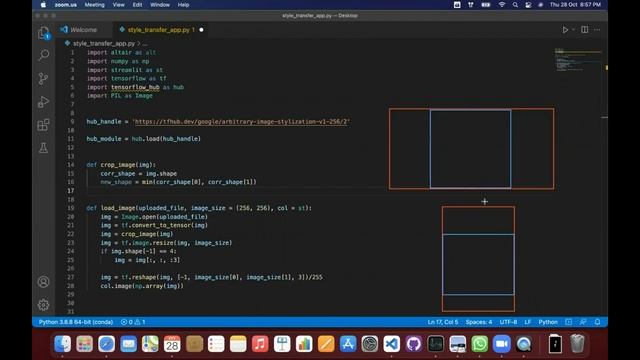
Task: Open the Source Control view
Action: (x=44, y=78)
